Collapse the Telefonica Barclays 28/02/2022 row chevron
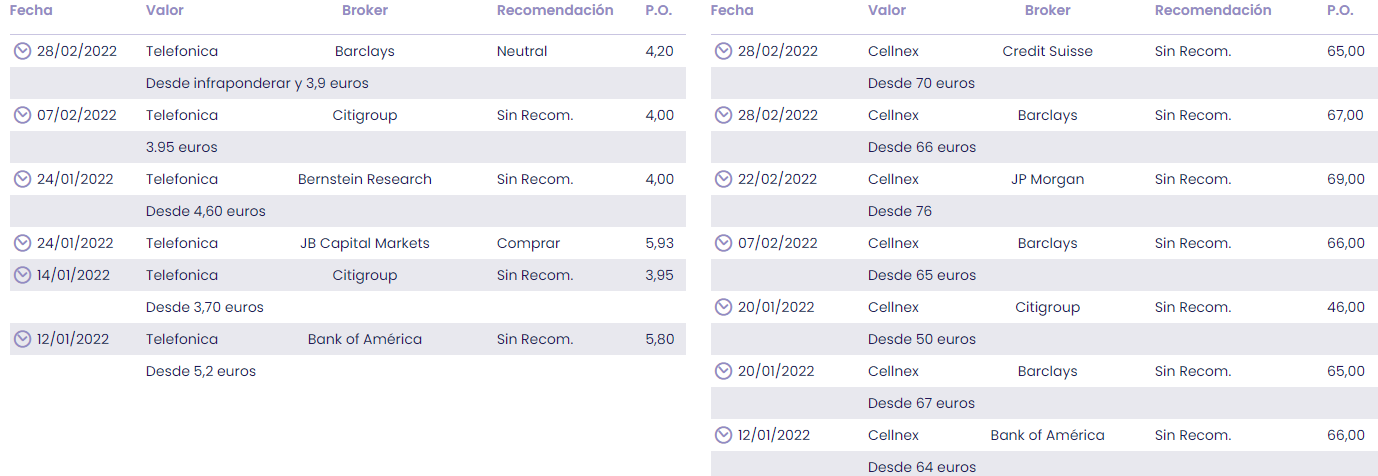The width and height of the screenshot is (1378, 476). (23, 51)
